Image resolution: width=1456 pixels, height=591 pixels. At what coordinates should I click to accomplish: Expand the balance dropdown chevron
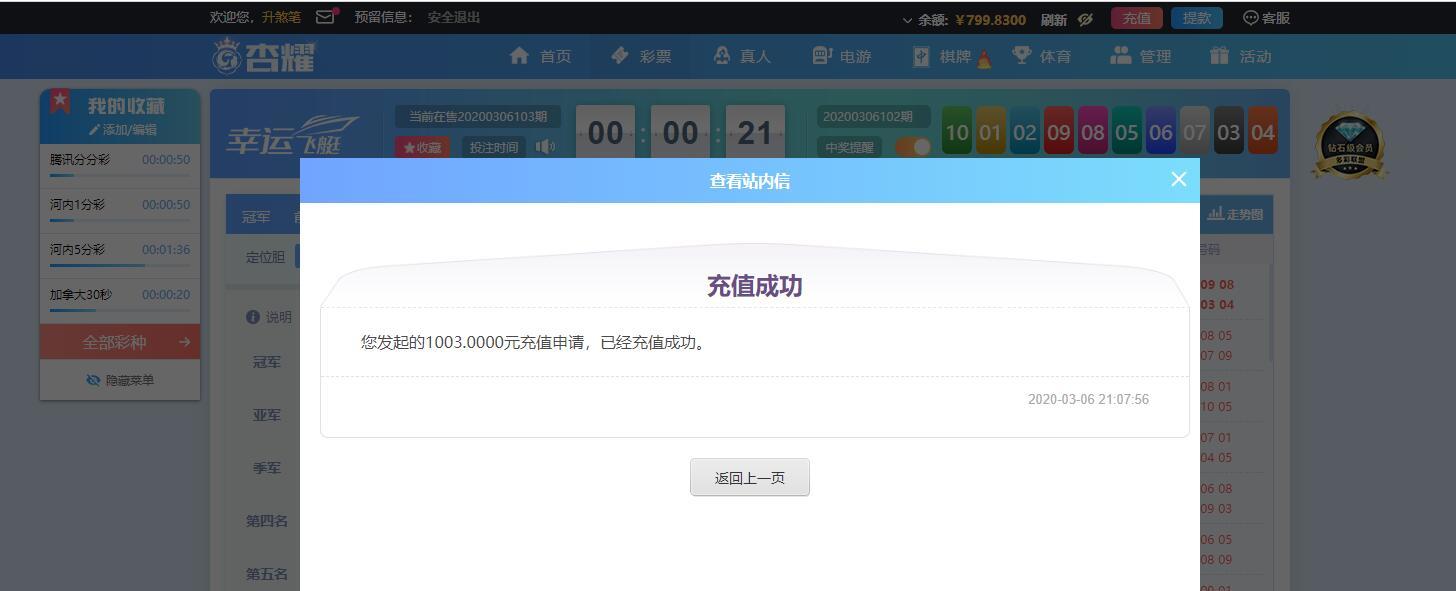(908, 19)
